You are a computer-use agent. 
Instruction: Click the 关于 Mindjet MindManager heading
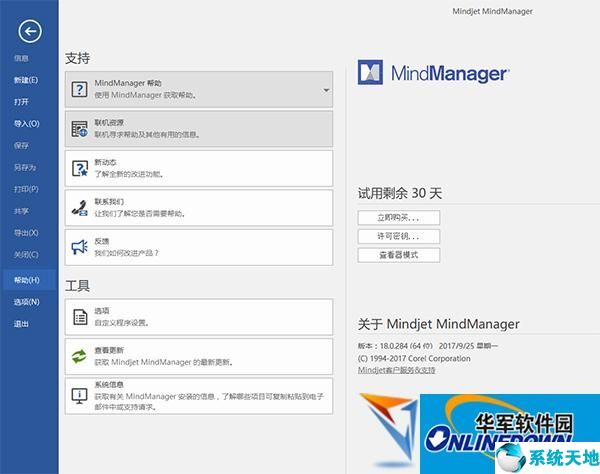[439, 324]
